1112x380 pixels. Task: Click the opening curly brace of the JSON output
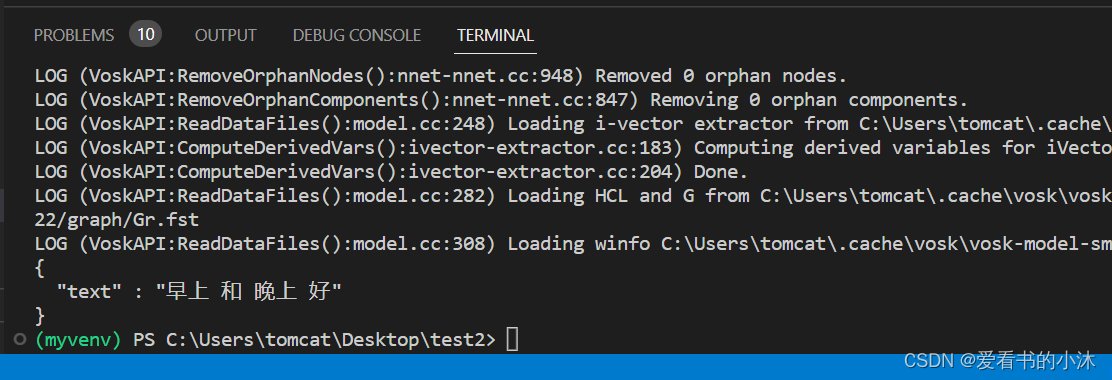[40, 267]
